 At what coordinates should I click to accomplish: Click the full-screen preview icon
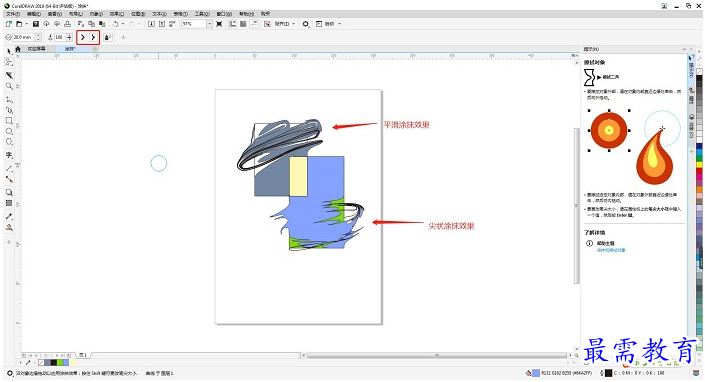(219, 24)
